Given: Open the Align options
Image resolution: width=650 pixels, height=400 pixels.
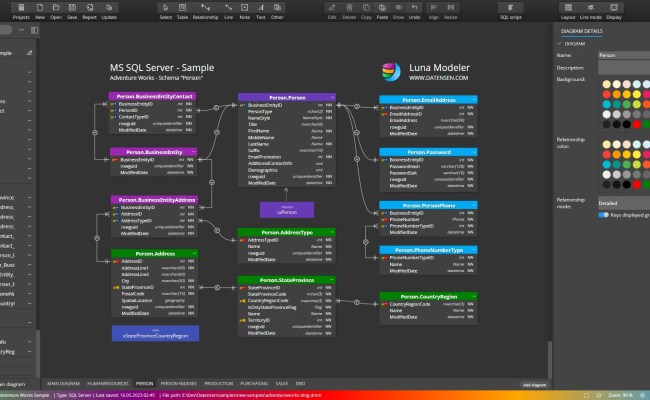Looking at the screenshot, I should (434, 11).
